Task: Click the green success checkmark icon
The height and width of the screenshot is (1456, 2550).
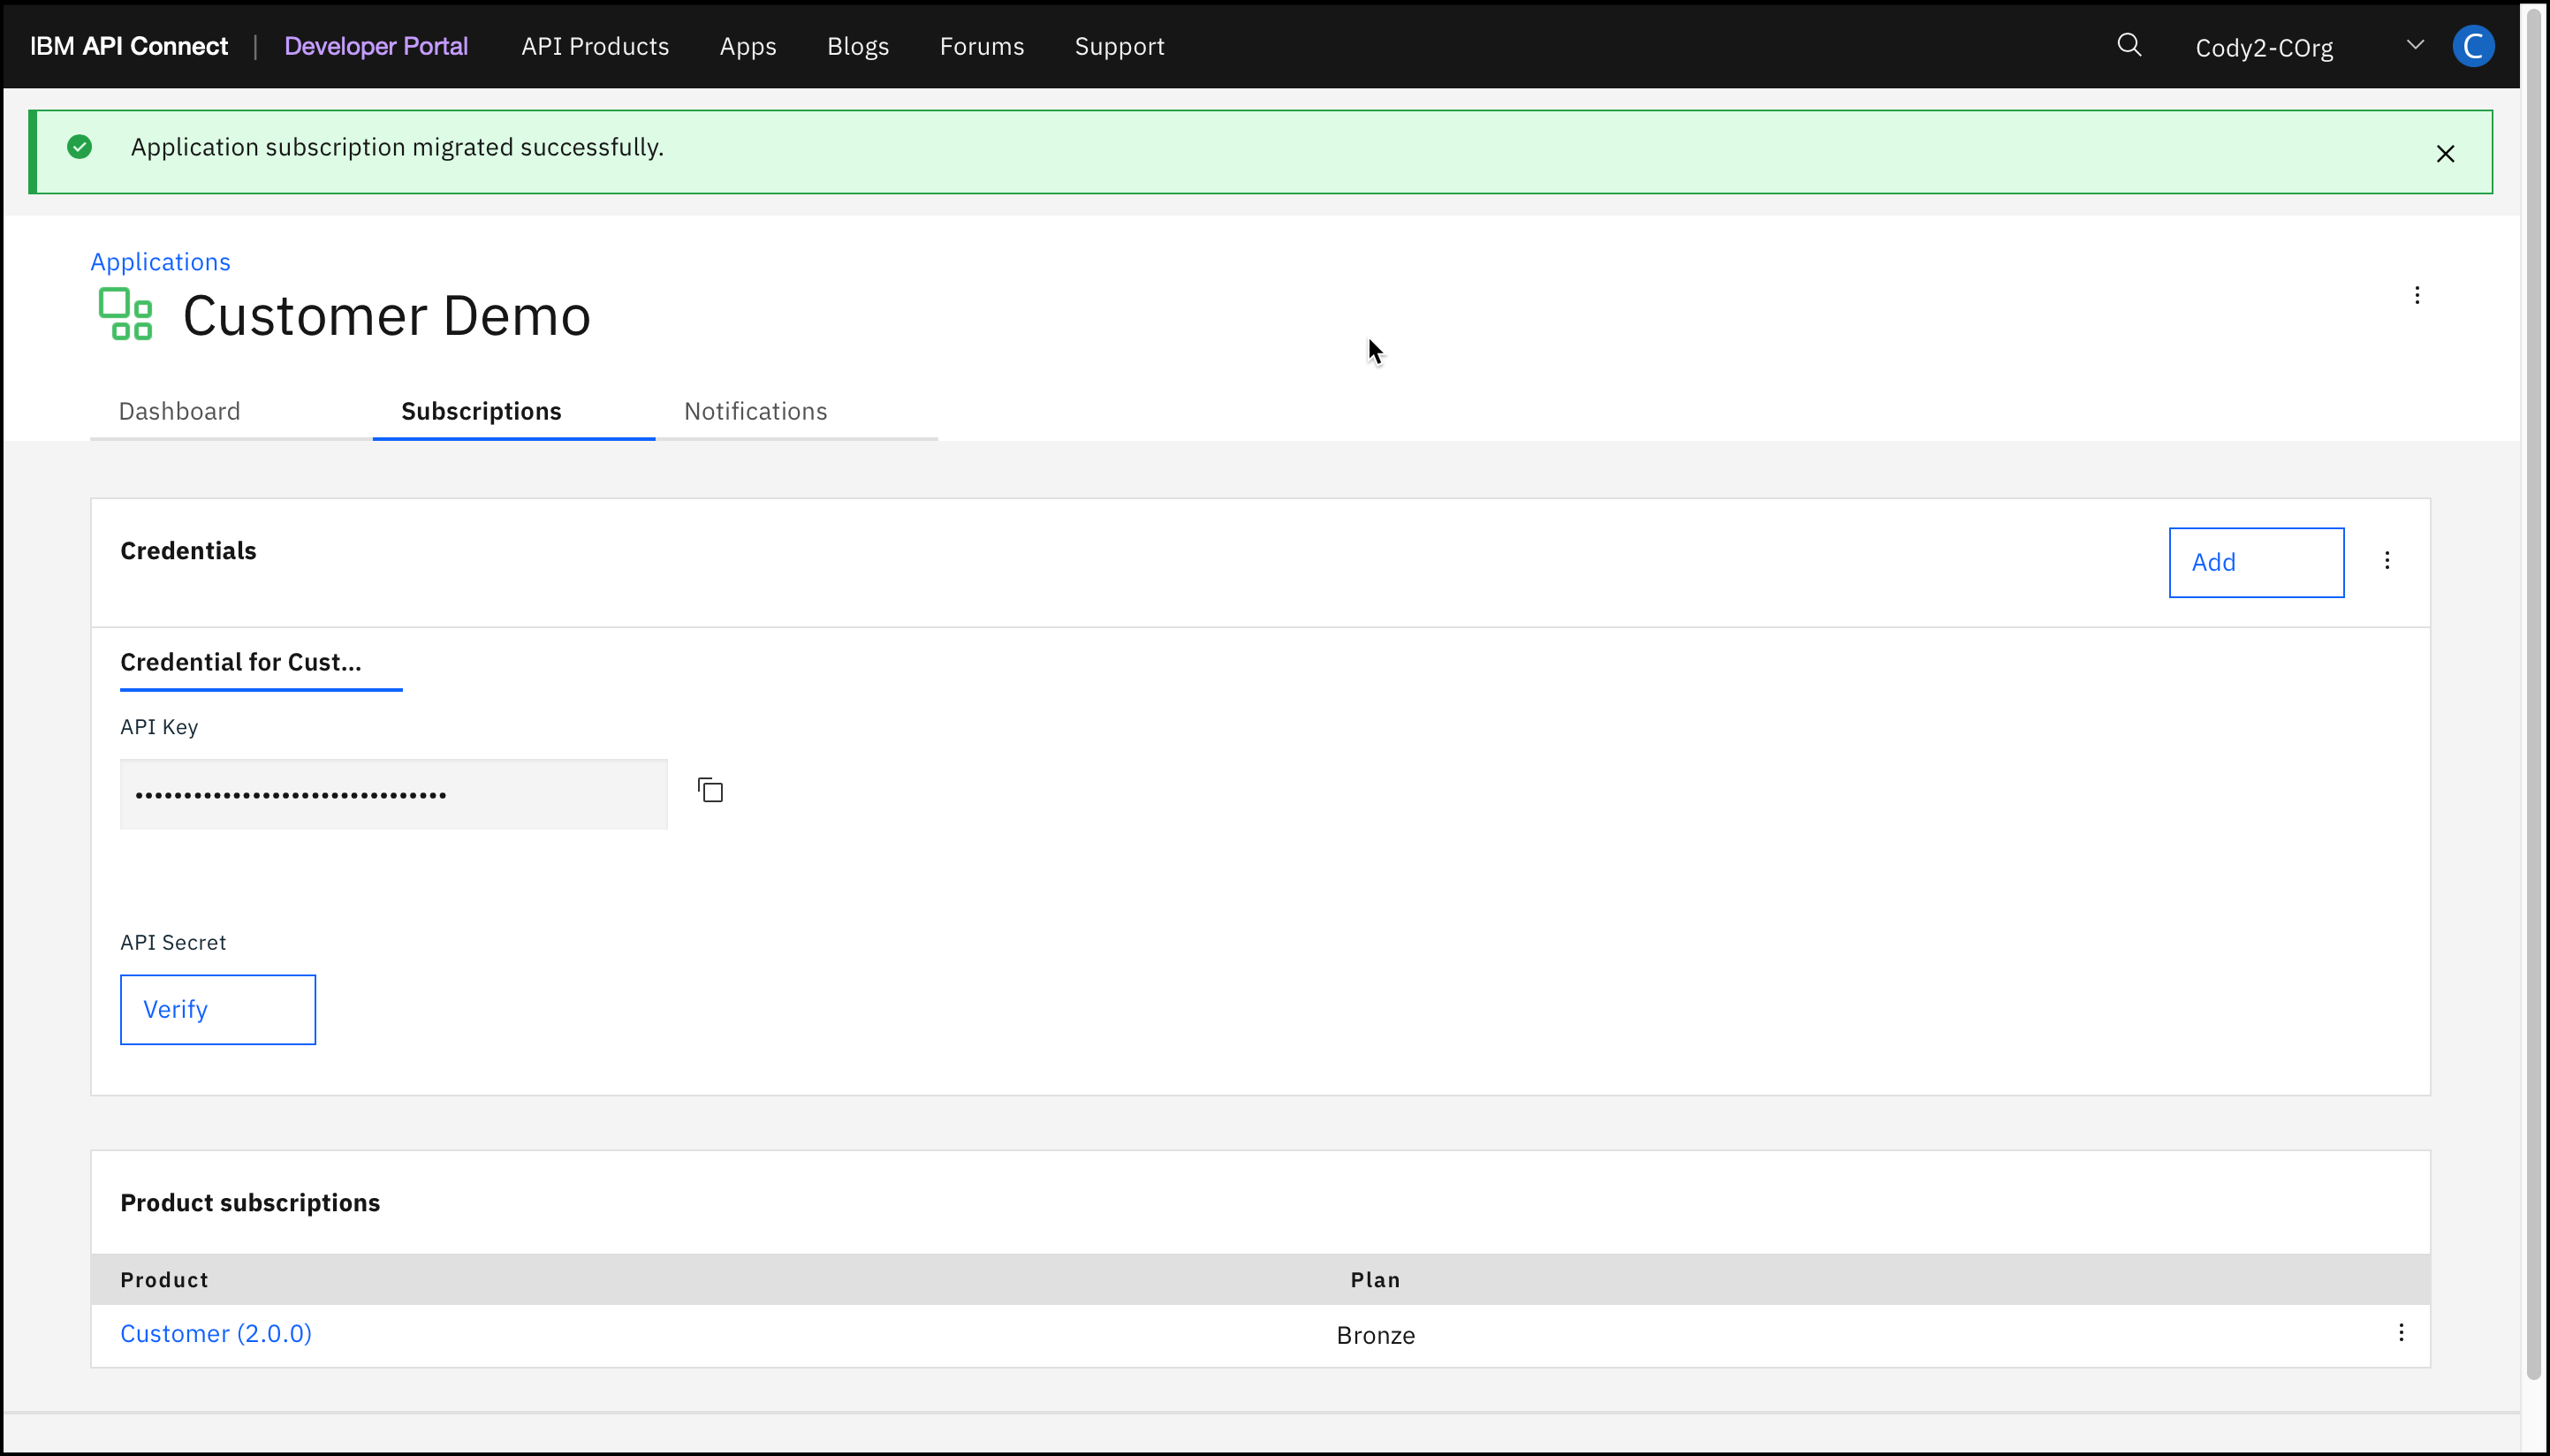Action: click(80, 148)
